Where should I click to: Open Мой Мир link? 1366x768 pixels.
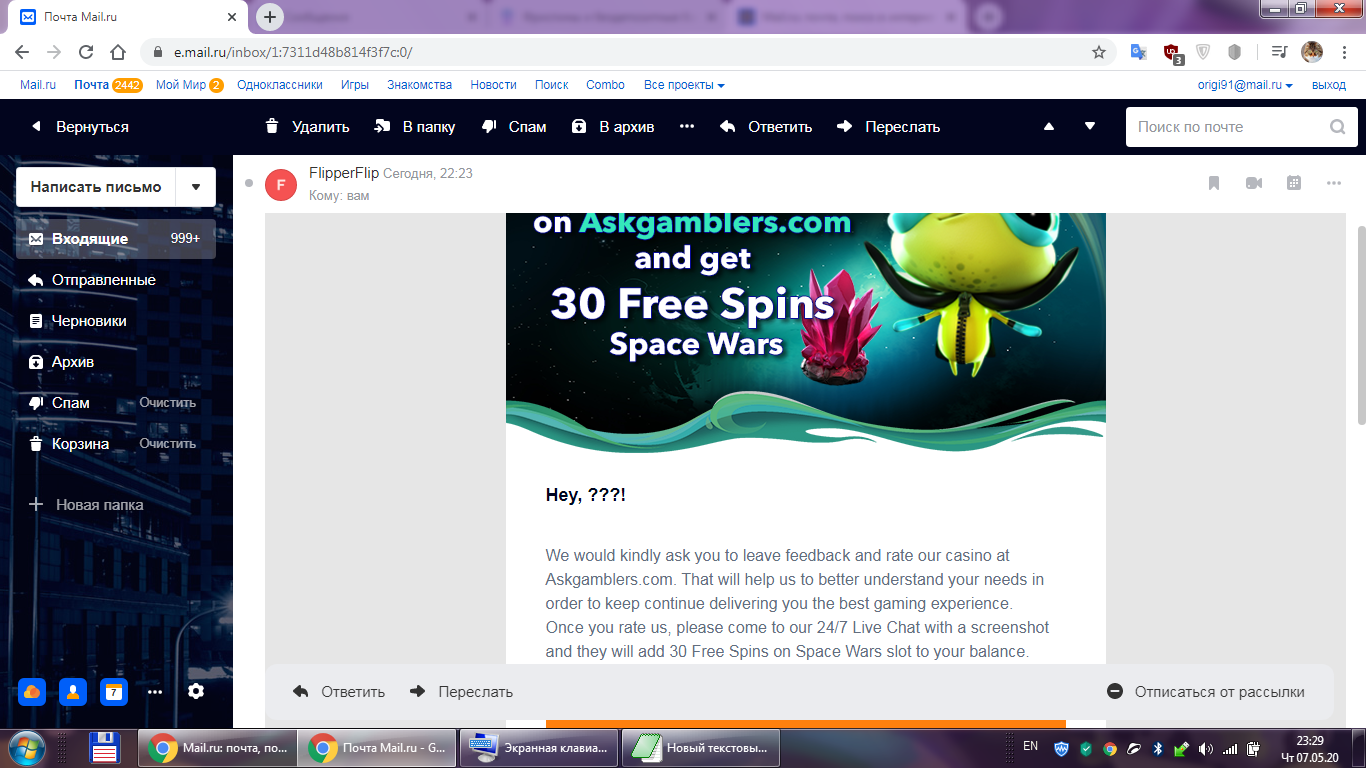(x=181, y=85)
